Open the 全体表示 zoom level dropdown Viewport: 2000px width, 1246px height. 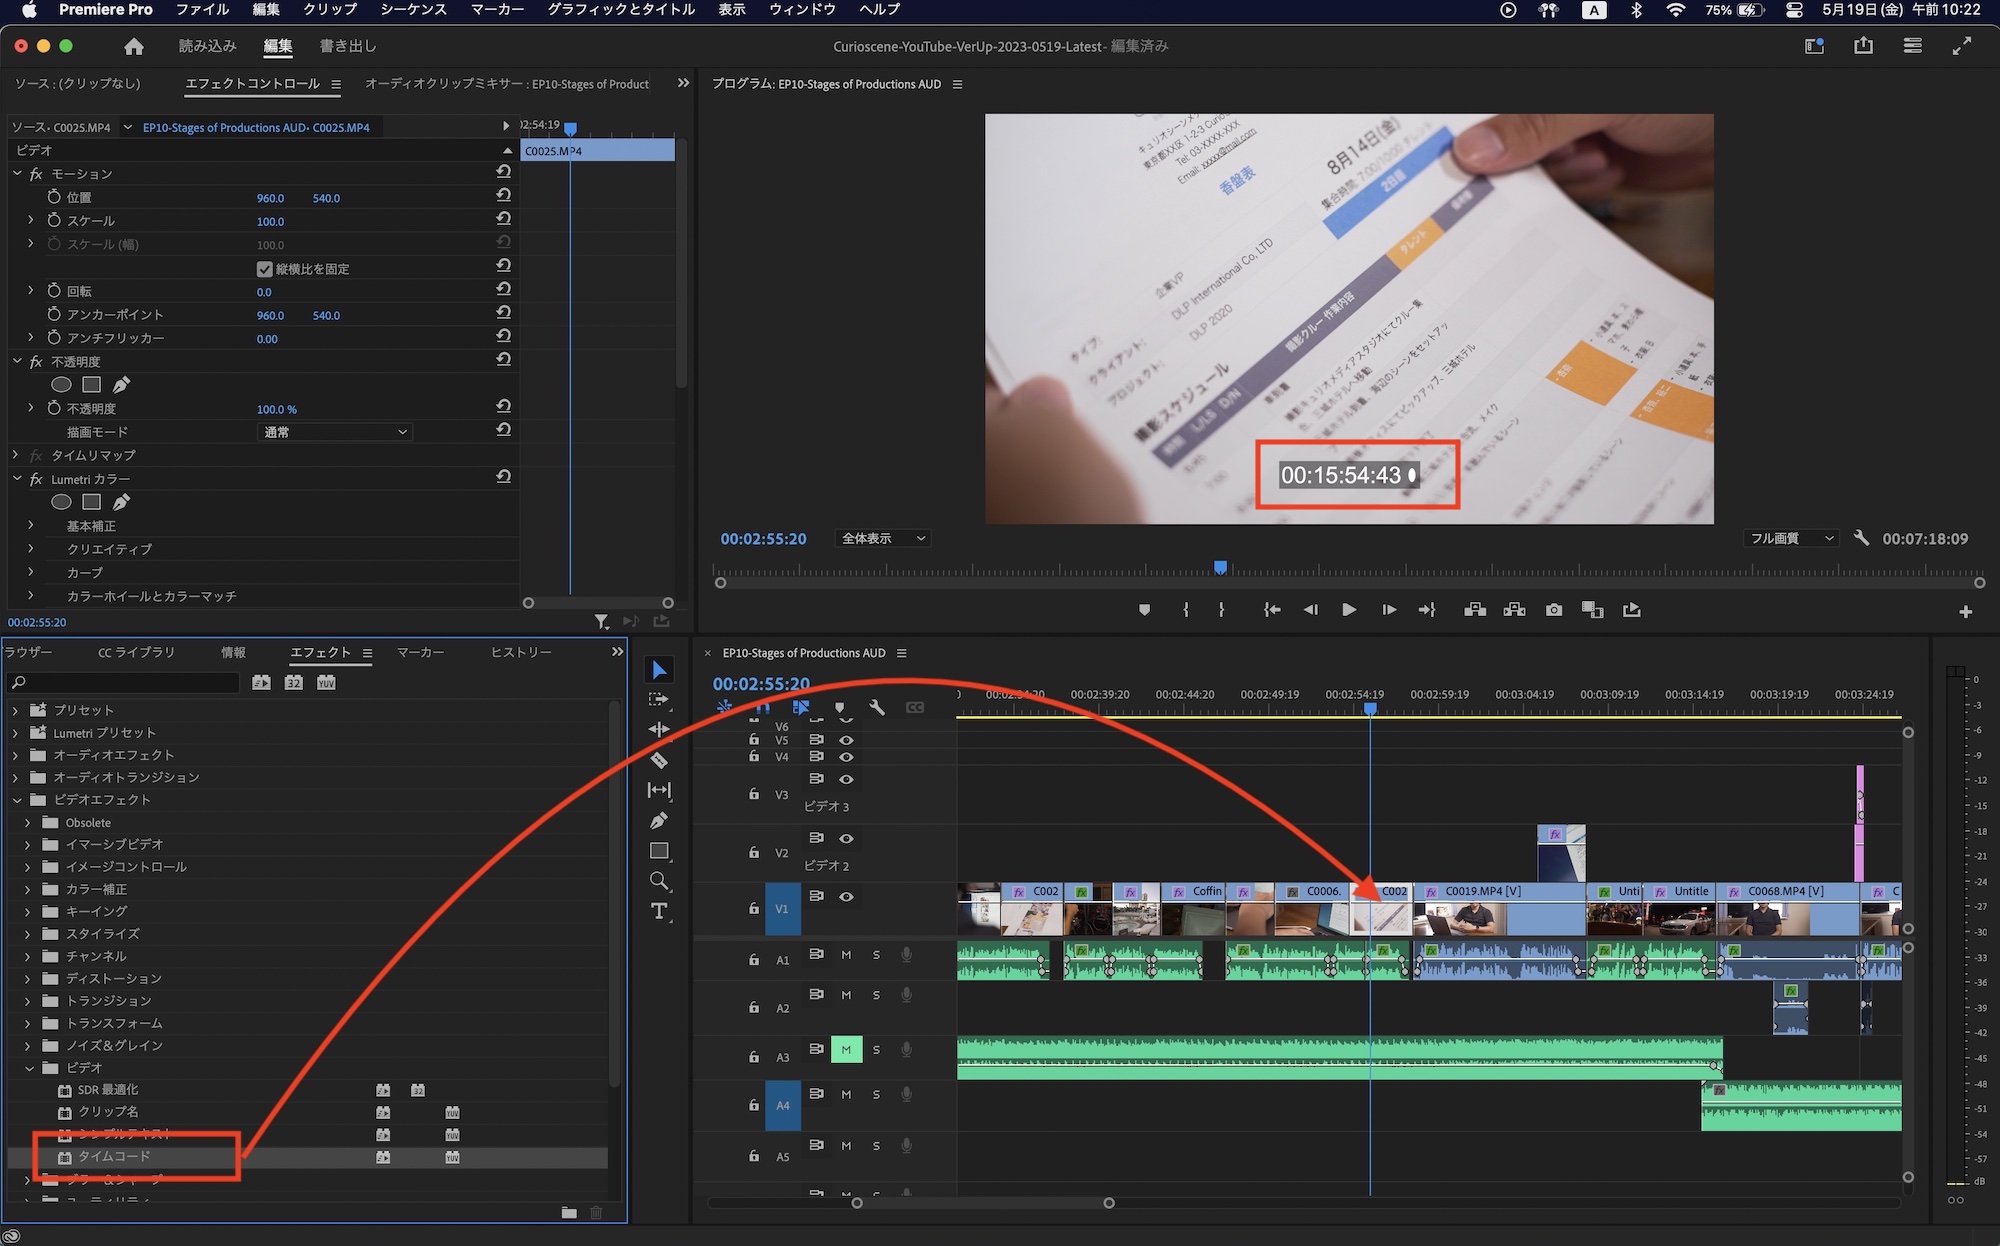tap(883, 538)
